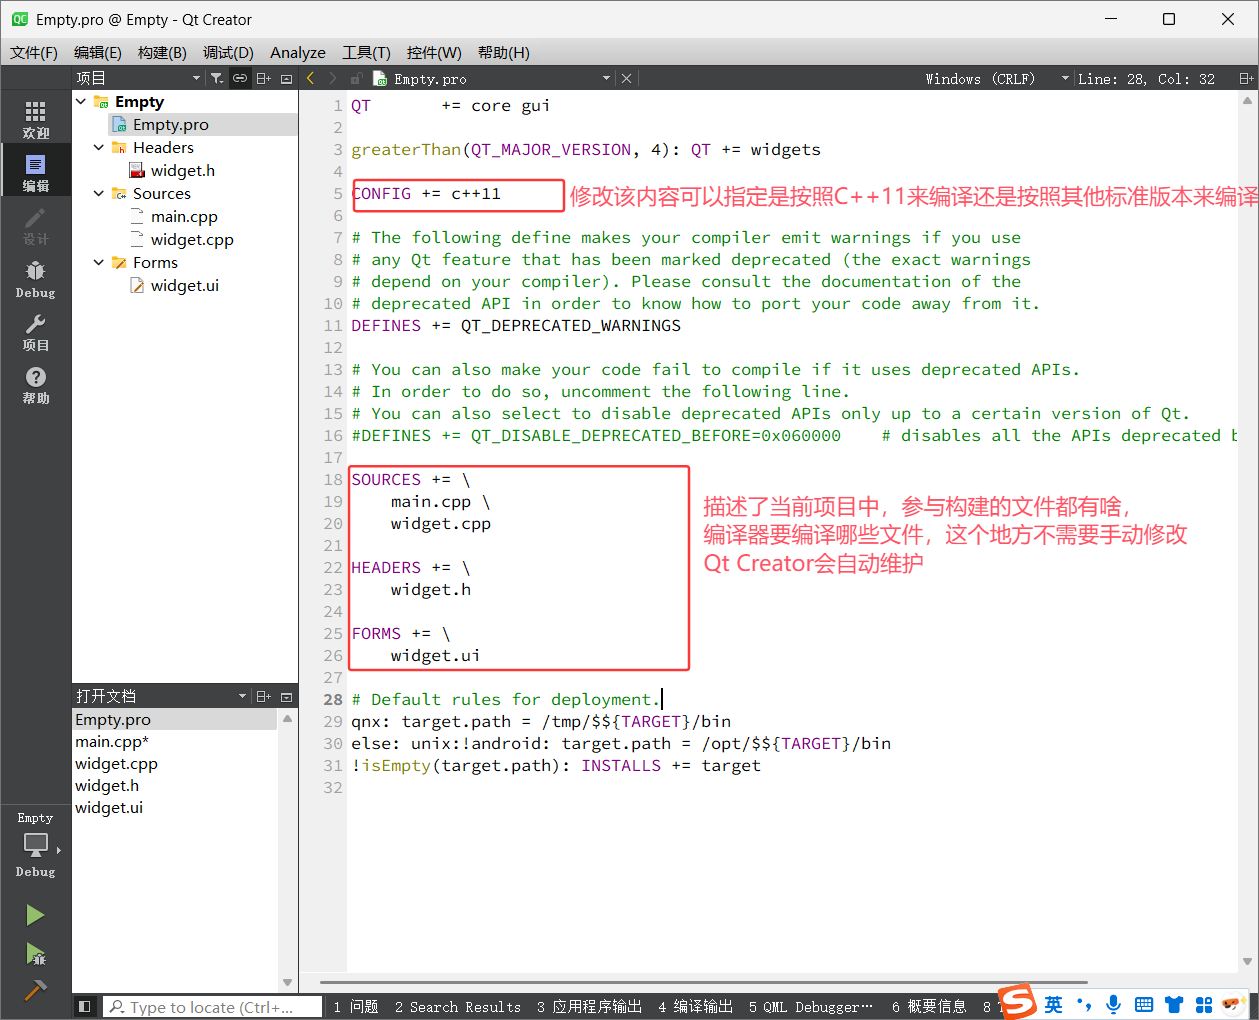The image size is (1259, 1020).
Task: Select widget.cpp under Sources
Action: point(192,239)
